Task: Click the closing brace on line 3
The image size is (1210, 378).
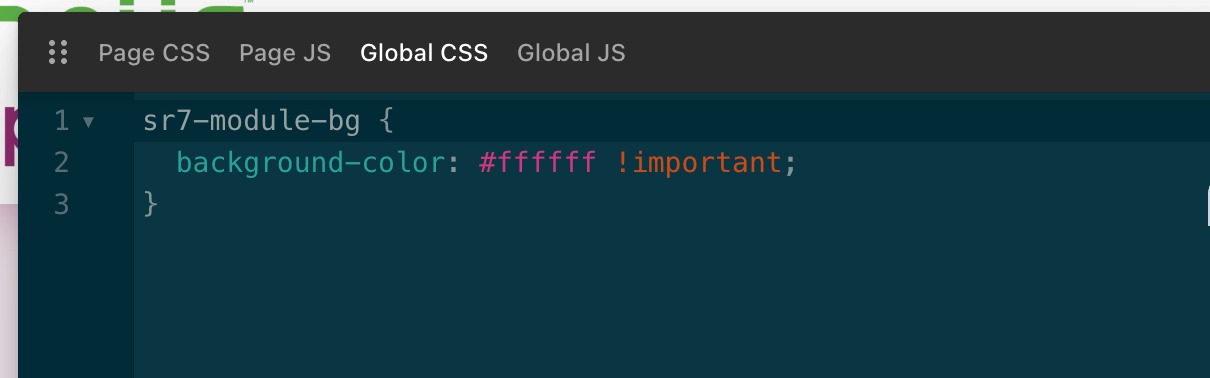Action: click(x=151, y=204)
